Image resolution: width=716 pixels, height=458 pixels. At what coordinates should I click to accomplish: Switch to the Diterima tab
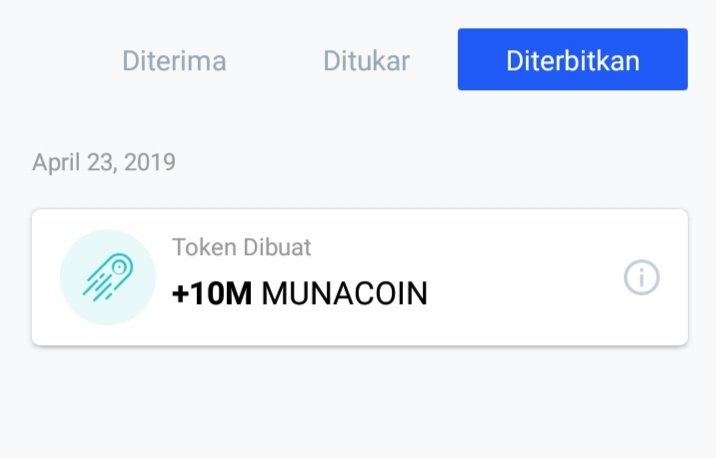[x=174, y=60]
